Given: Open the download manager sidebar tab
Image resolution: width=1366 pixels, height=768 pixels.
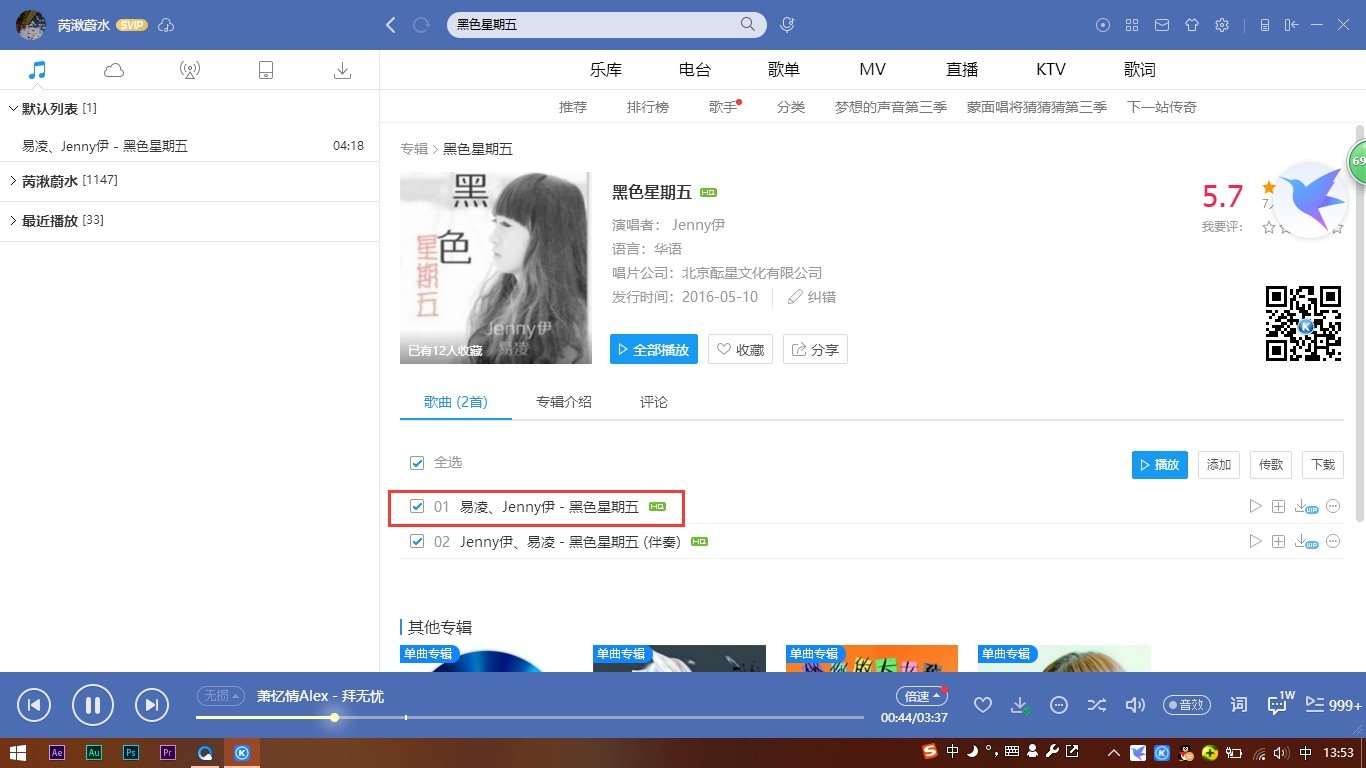Looking at the screenshot, I should pos(342,69).
